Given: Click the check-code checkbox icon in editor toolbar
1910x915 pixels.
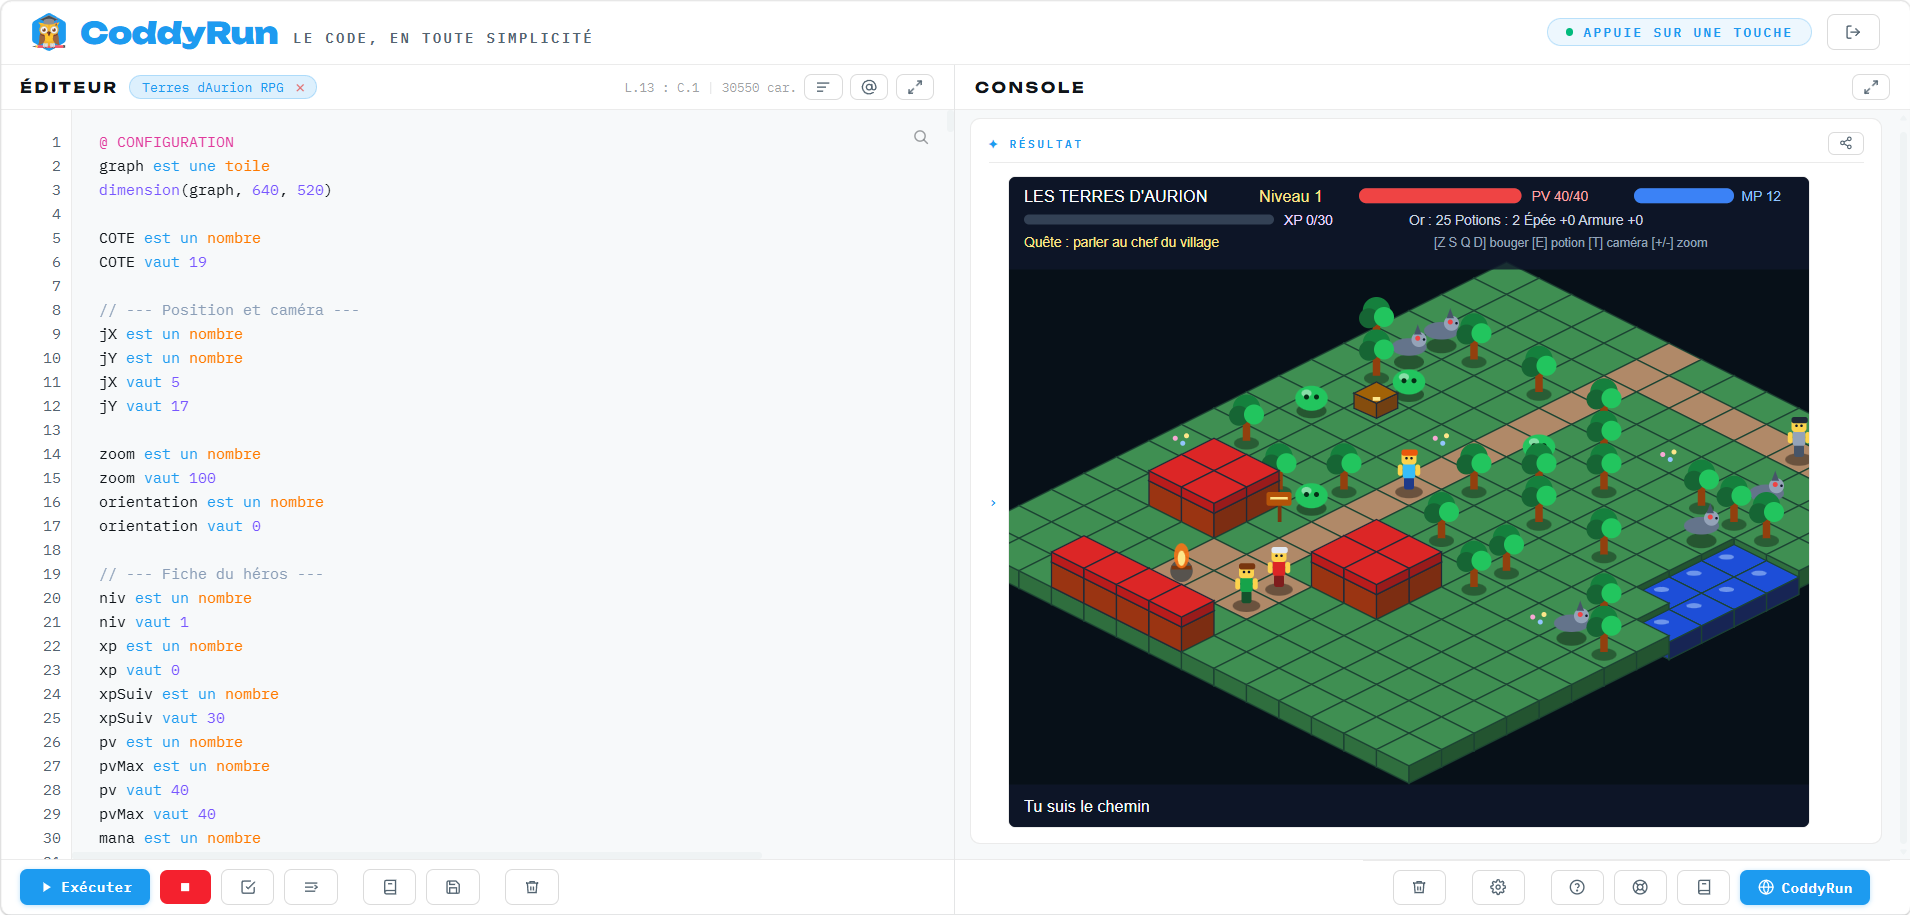Looking at the screenshot, I should point(248,887).
